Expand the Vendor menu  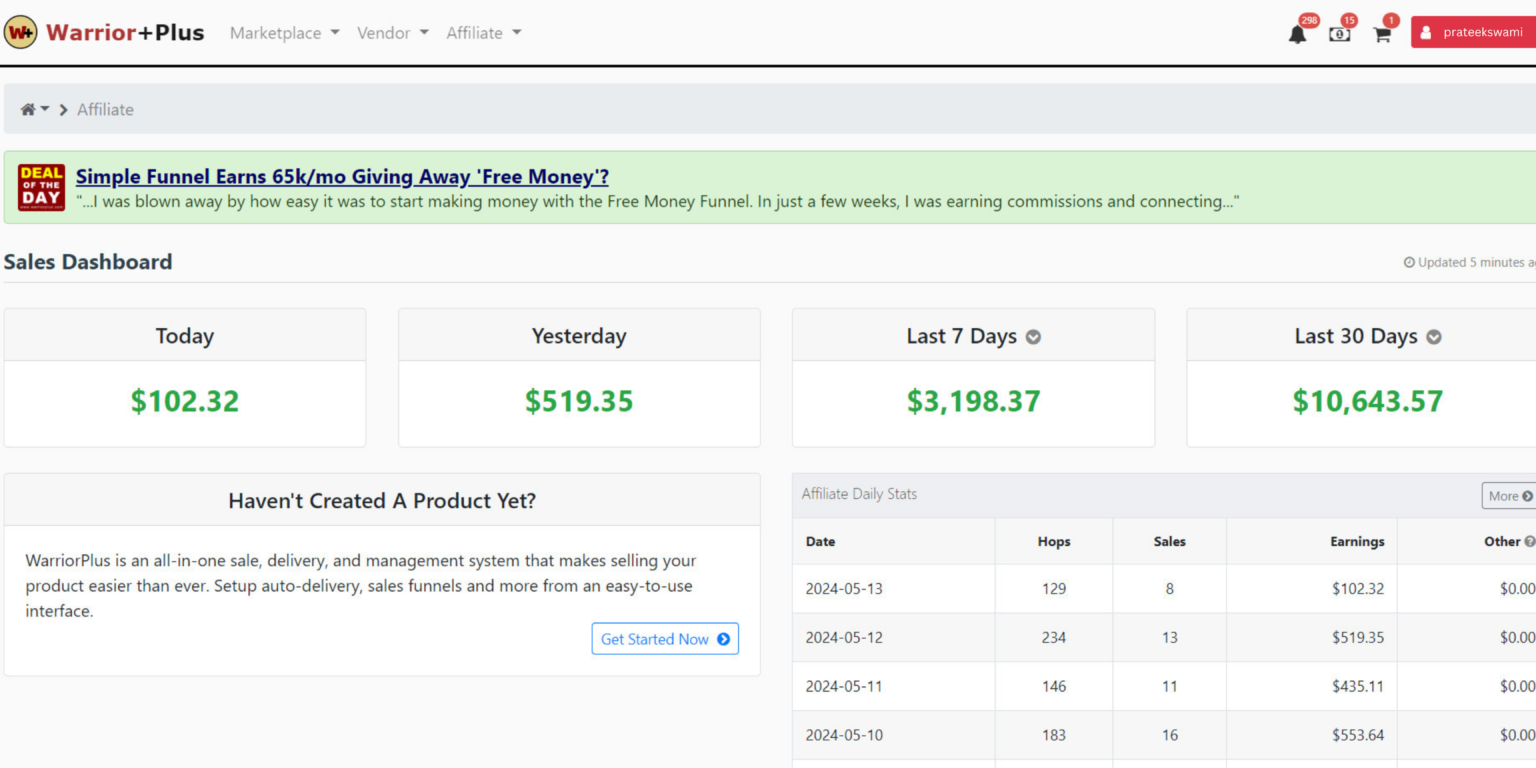[x=393, y=33]
